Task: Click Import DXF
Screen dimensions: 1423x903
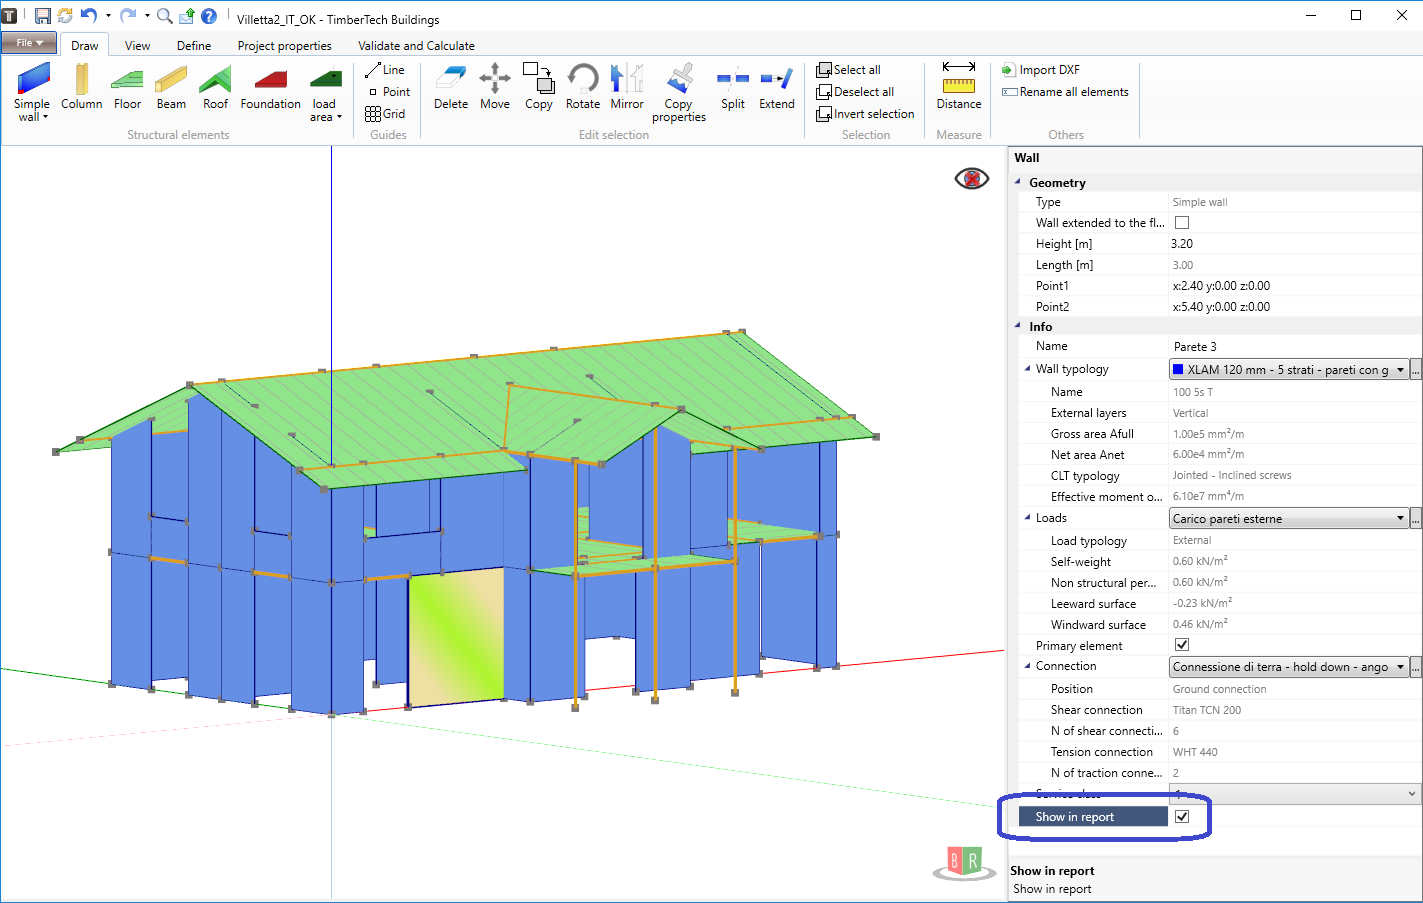Action: click(1041, 70)
